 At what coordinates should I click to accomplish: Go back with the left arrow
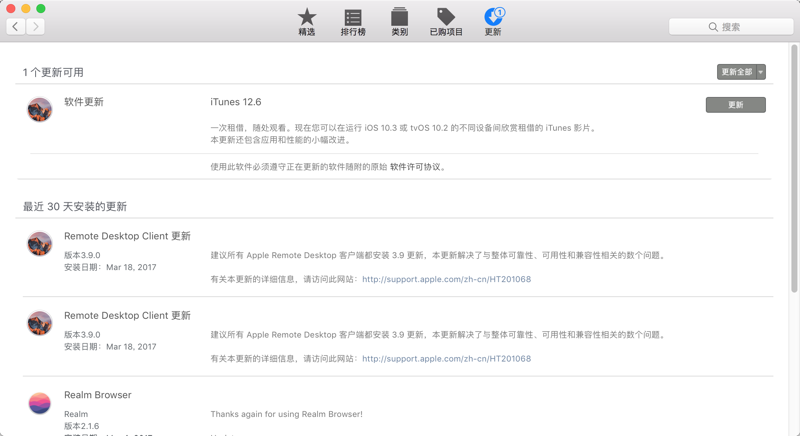point(16,27)
